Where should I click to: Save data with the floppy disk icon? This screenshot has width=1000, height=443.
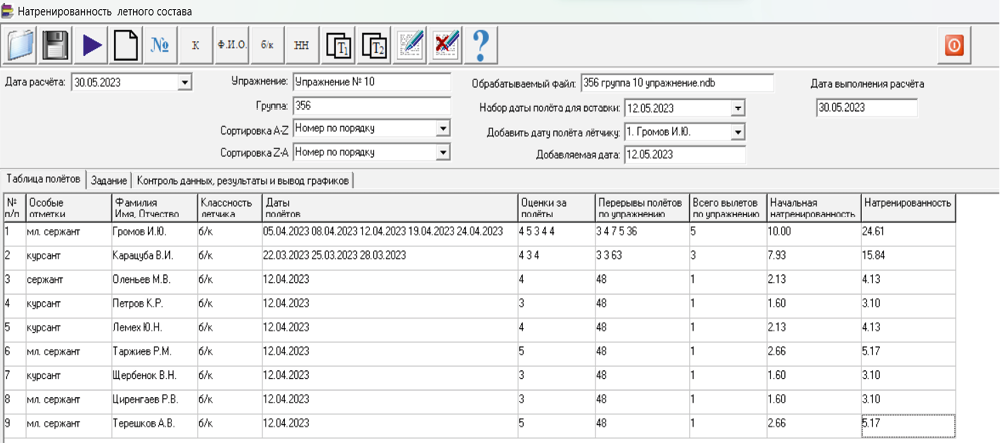(57, 44)
